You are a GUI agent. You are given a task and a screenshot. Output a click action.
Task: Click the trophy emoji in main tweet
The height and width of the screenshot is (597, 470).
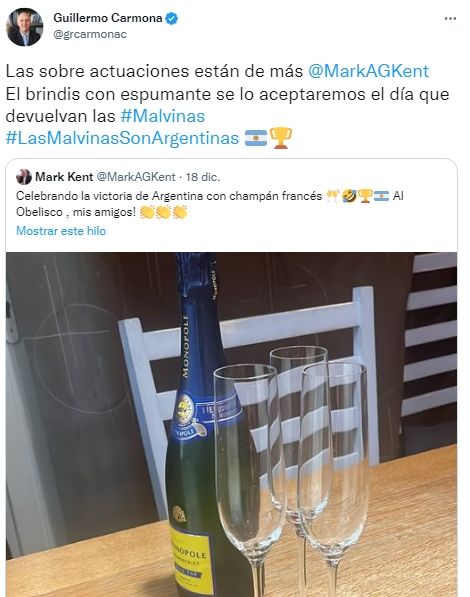tap(281, 138)
